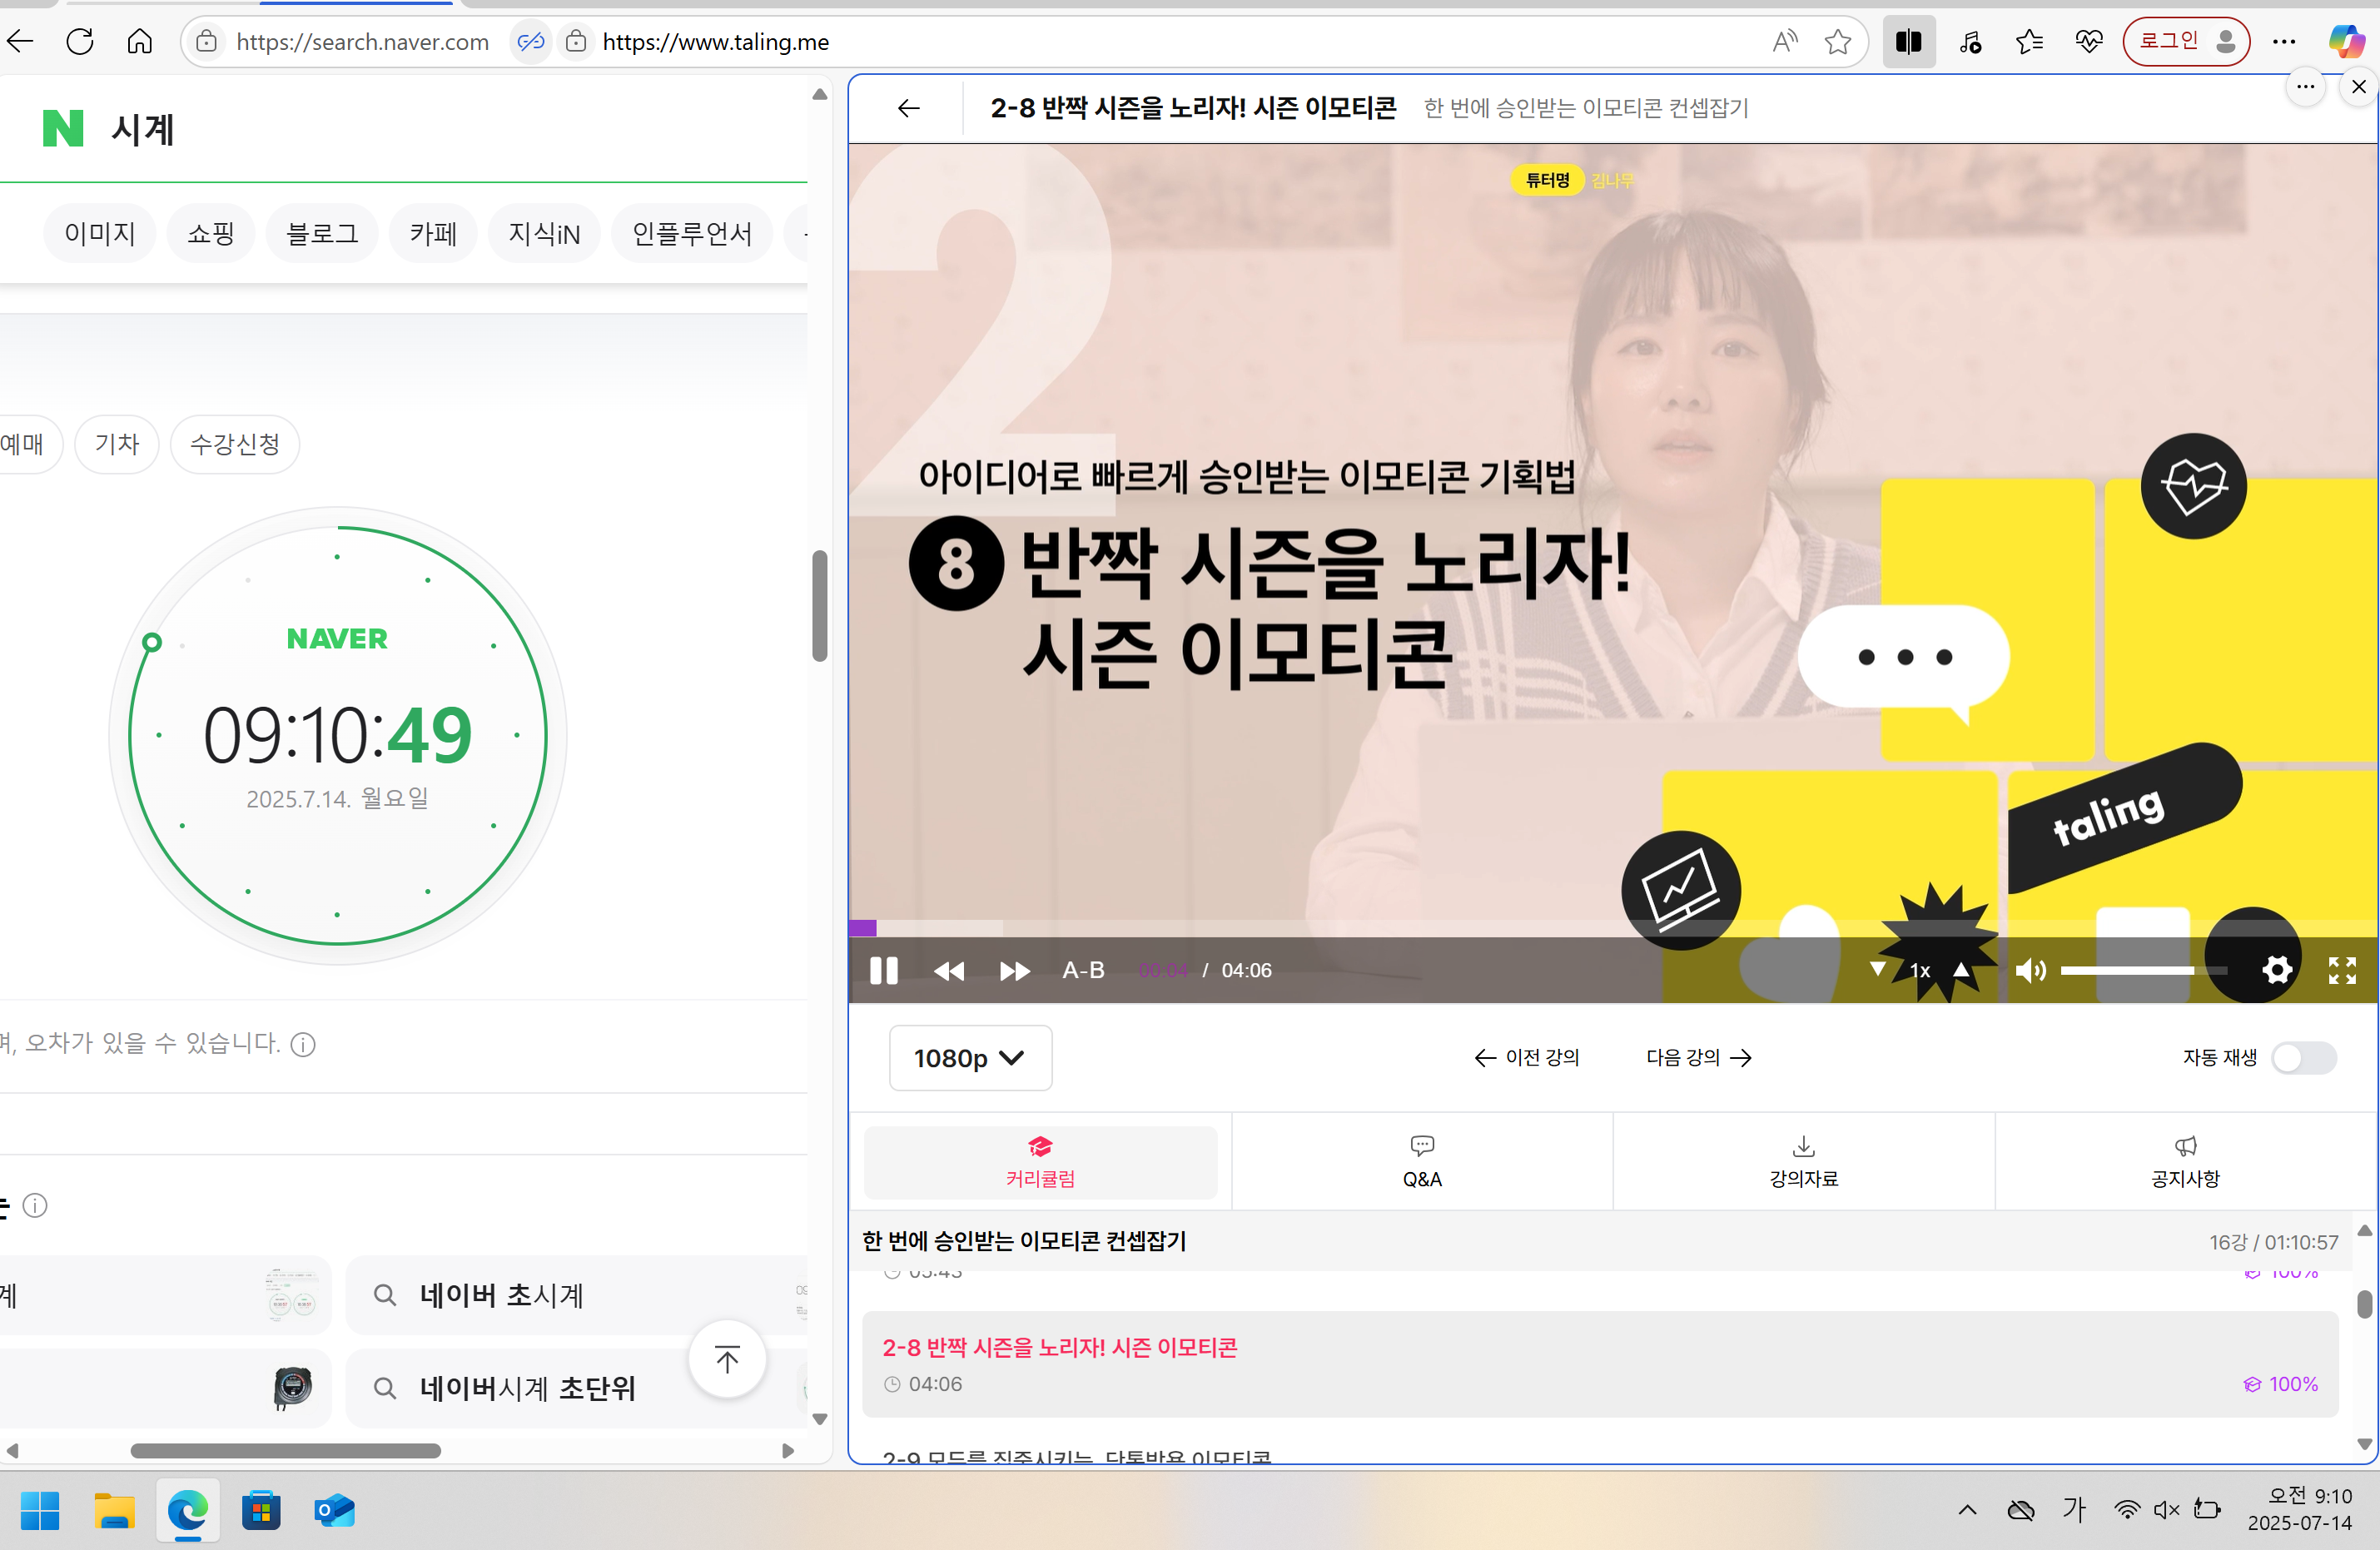
Task: Toggle A-B repeat in player
Action: pyautogui.click(x=1083, y=970)
